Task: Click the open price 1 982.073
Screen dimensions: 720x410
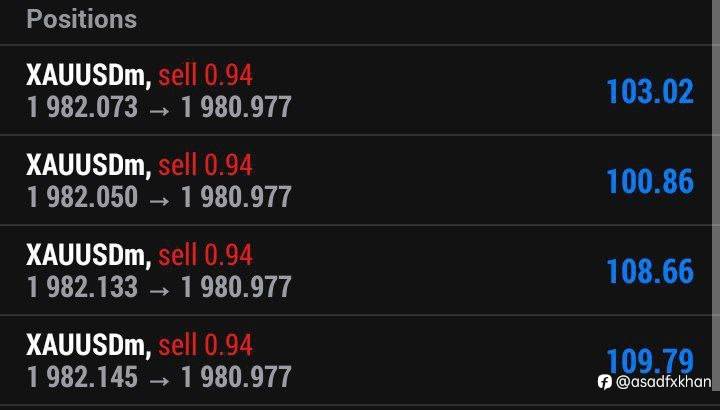Action: pos(82,107)
